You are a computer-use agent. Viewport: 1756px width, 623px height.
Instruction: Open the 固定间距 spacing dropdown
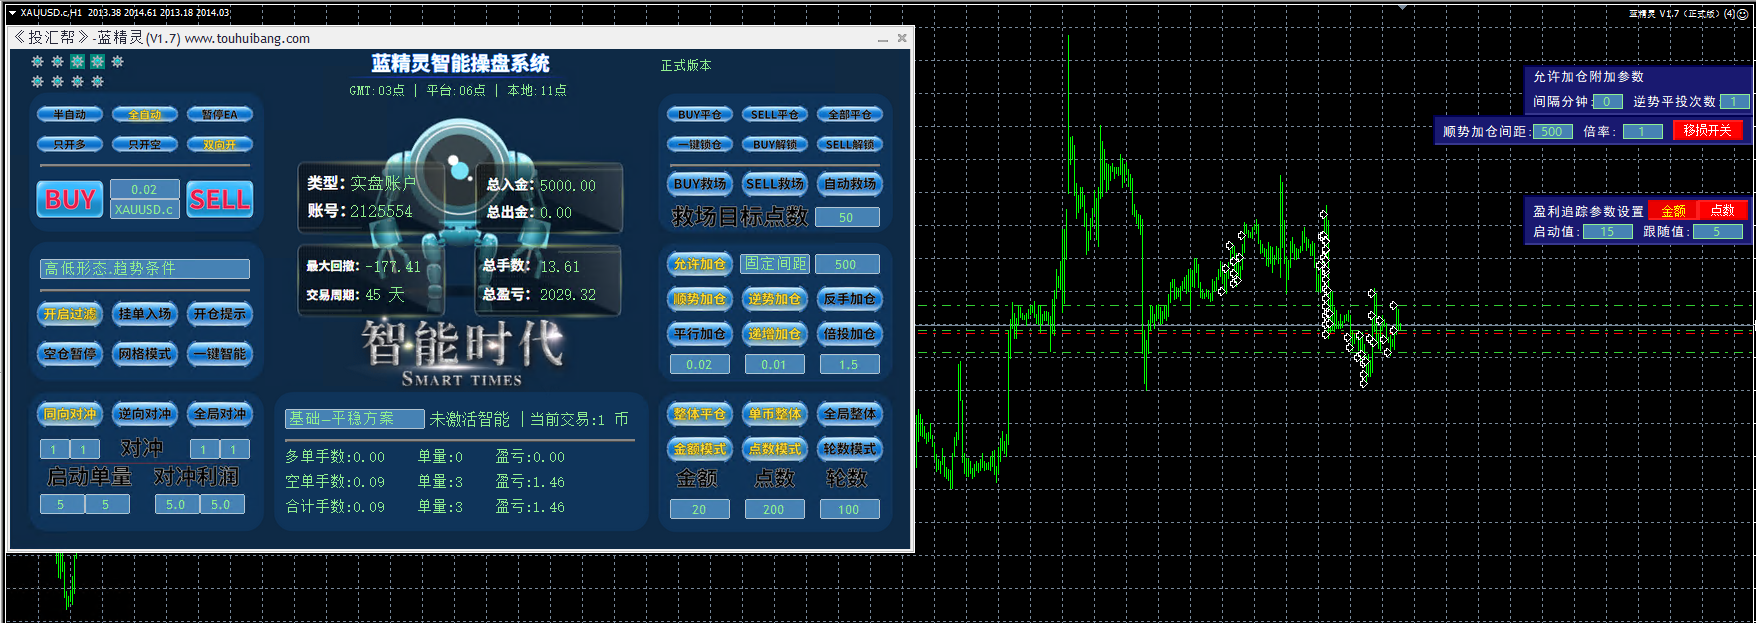coord(775,264)
